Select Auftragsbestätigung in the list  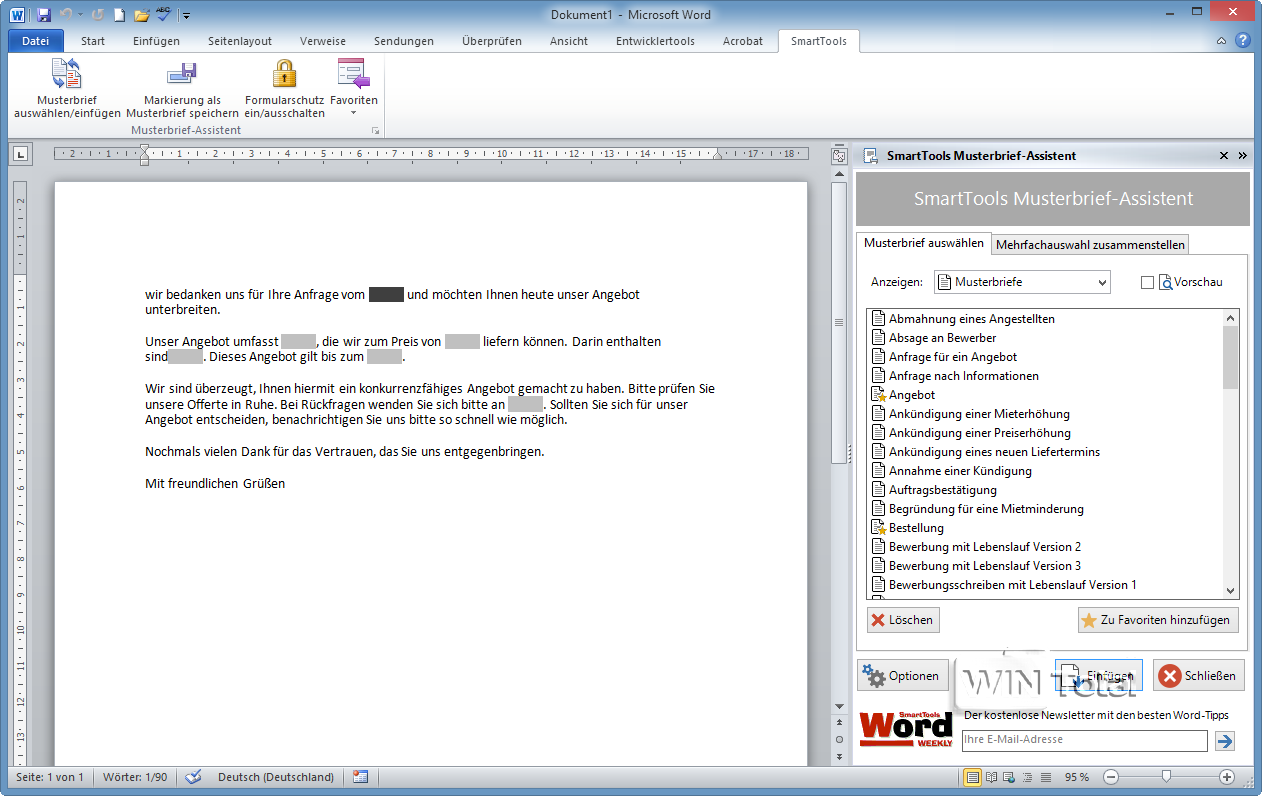tap(943, 490)
